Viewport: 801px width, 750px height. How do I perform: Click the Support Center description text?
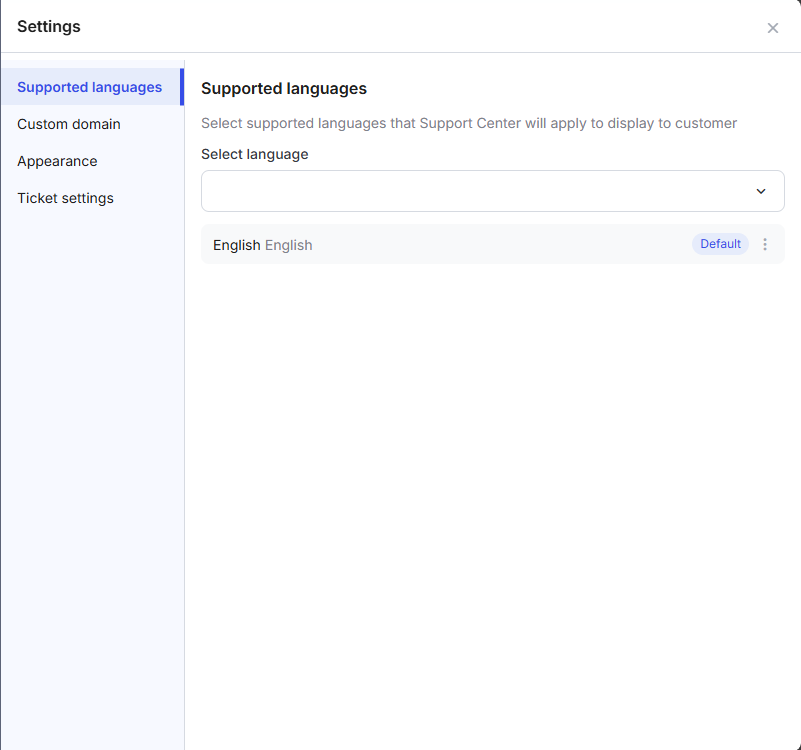click(x=468, y=123)
